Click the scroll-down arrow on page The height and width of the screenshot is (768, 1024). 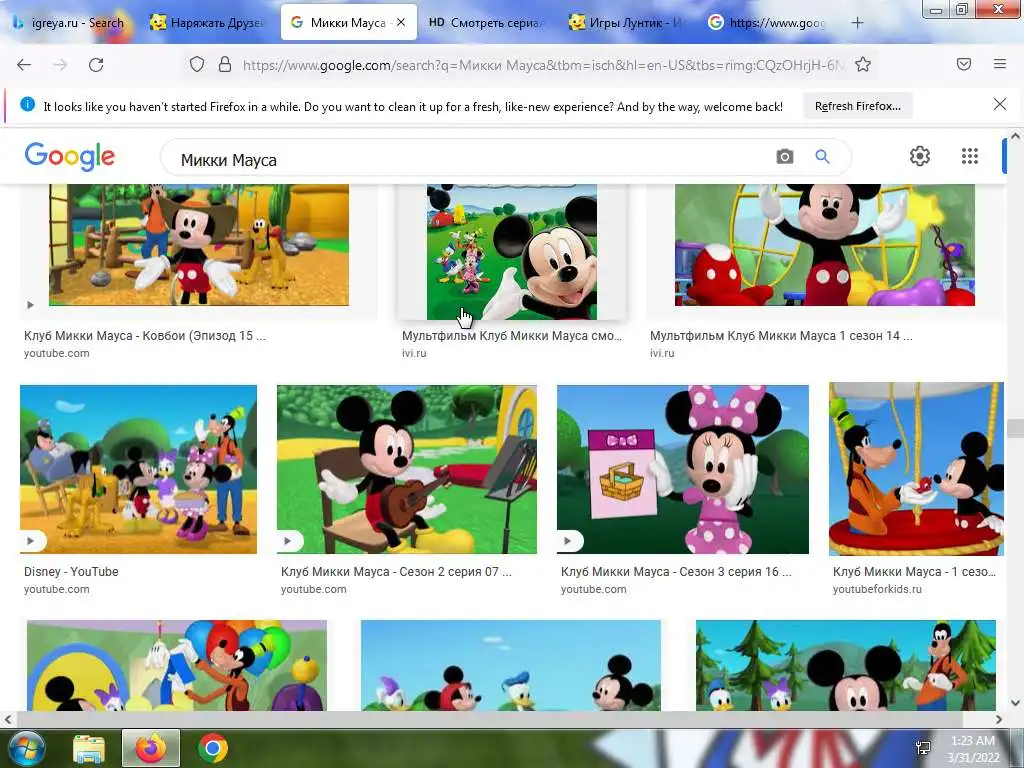(1015, 703)
